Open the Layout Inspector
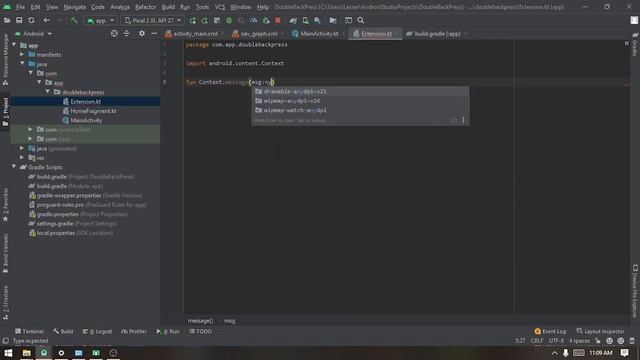This screenshot has height=360, width=640. coord(600,331)
